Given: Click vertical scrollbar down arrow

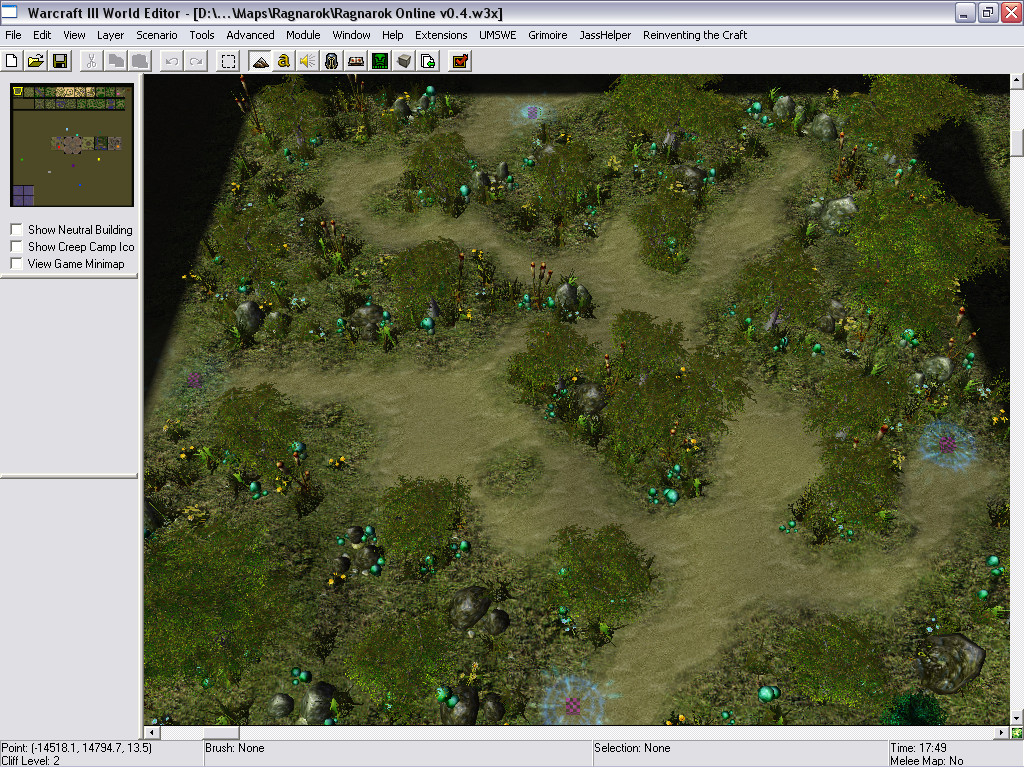Looking at the screenshot, I should (x=1017, y=718).
